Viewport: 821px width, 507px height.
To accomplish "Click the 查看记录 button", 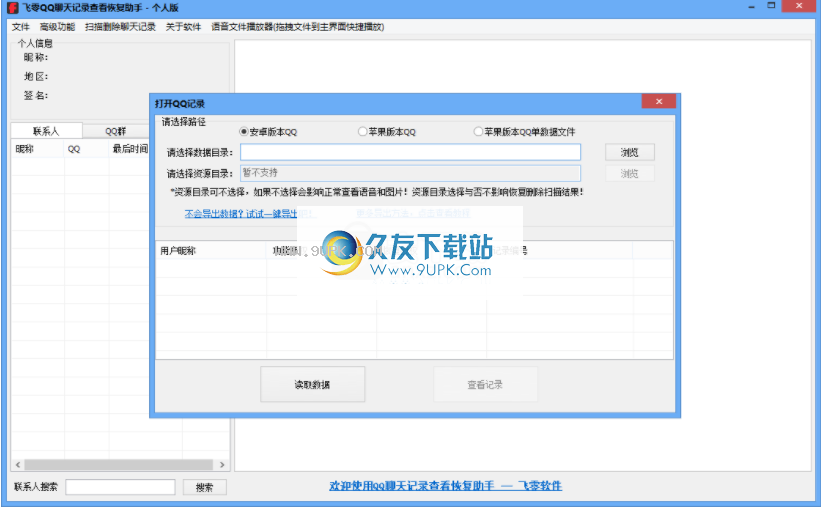I will tap(485, 384).
